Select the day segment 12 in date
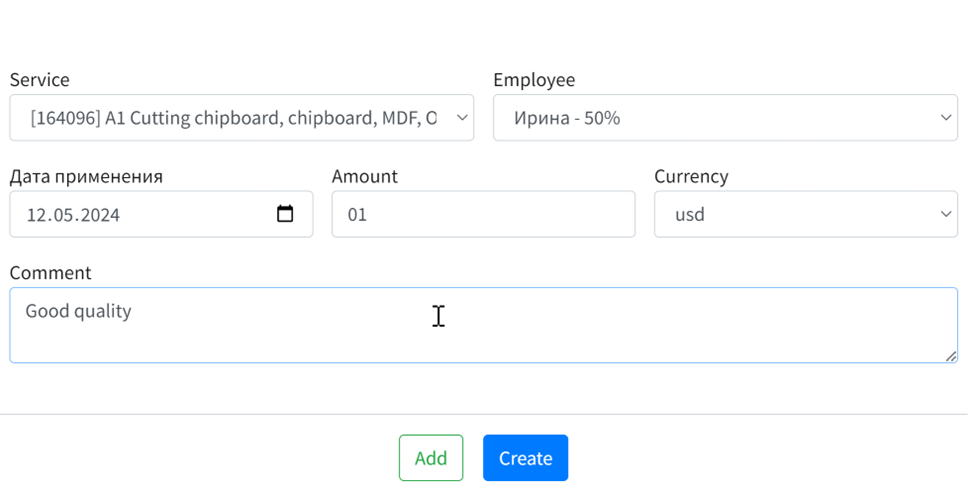This screenshot has width=974, height=492. (37, 215)
